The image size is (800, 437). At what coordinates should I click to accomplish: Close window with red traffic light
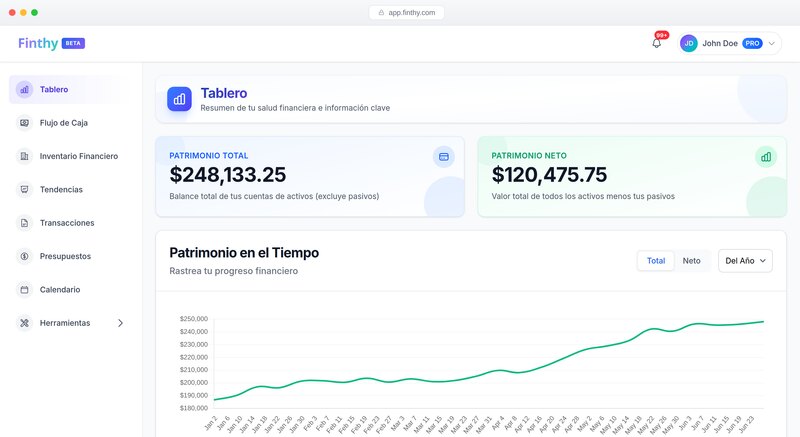tap(12, 12)
